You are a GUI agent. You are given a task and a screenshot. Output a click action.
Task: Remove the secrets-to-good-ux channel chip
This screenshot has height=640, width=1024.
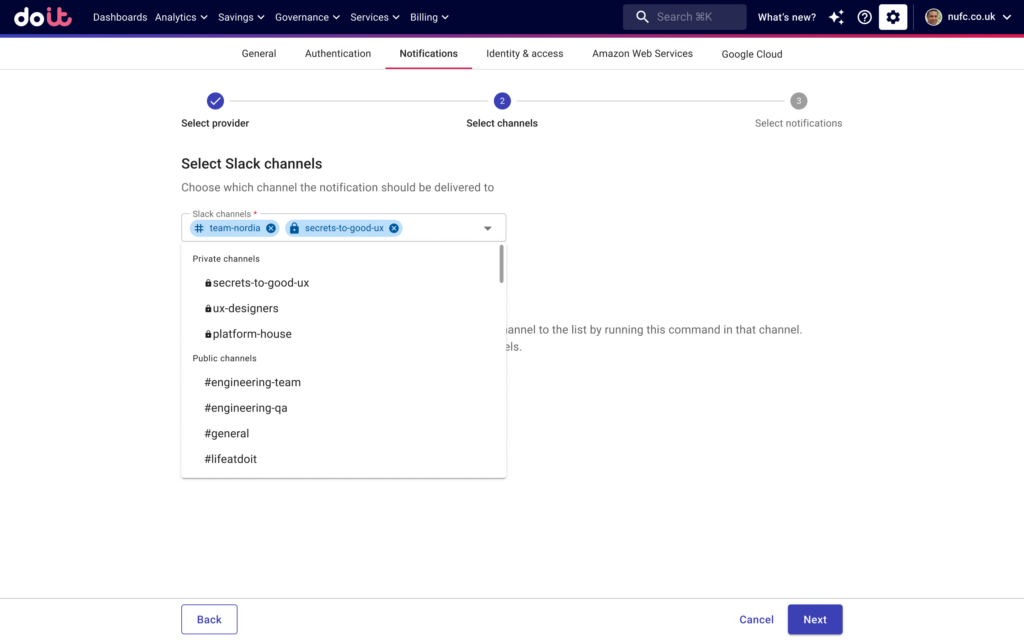(x=394, y=228)
